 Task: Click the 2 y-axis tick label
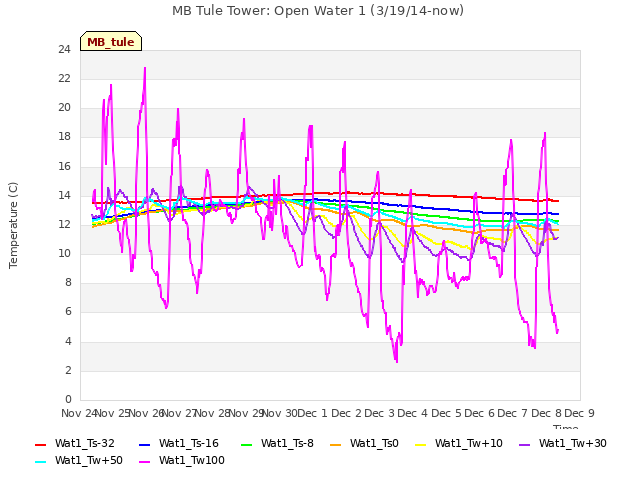[68, 371]
